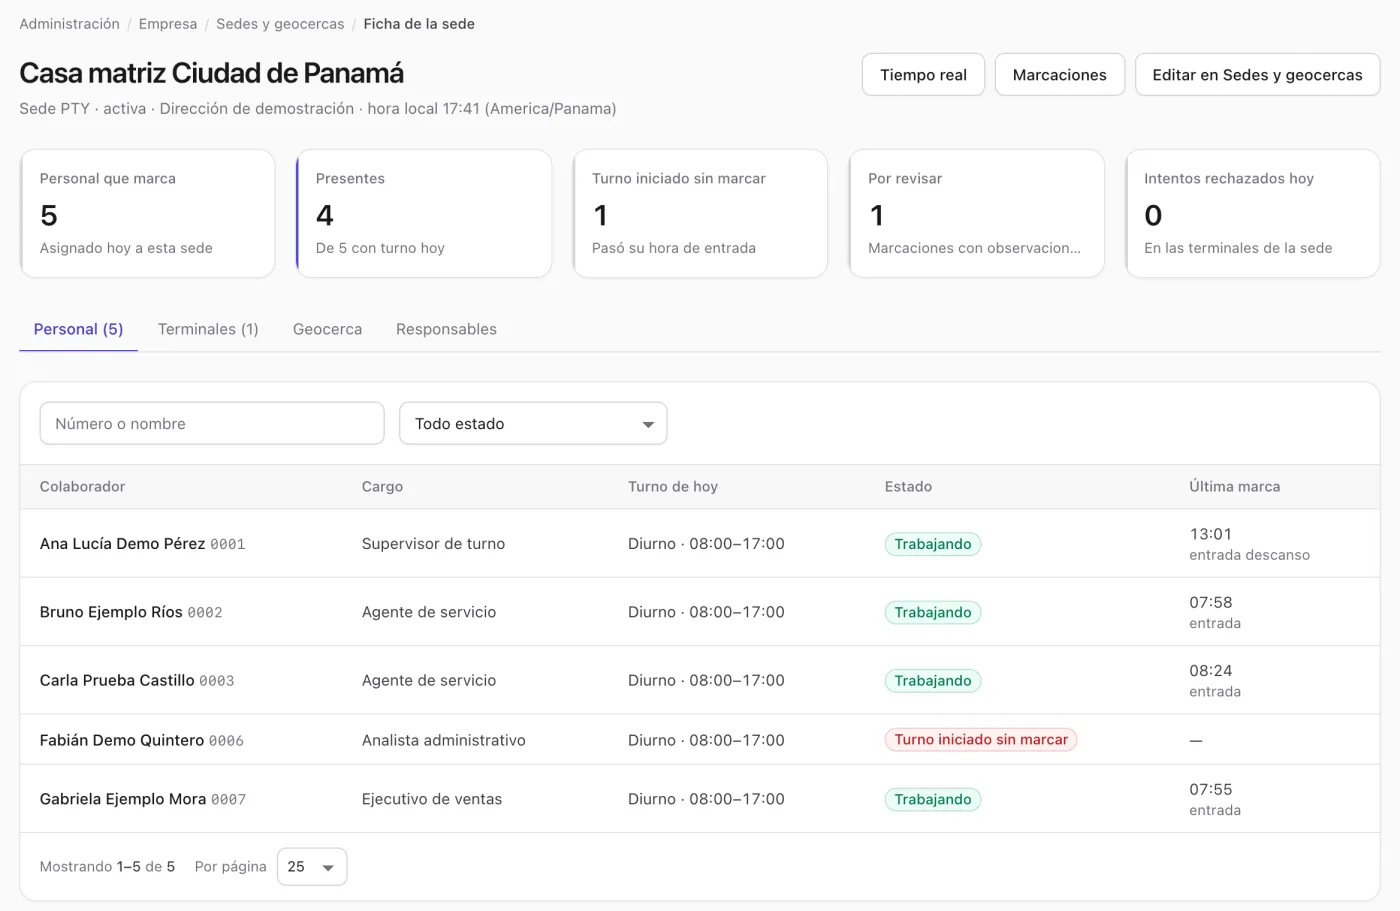This screenshot has height=911, width=1400.
Task: Select Fabián Demo Quintero collaborator
Action: click(122, 740)
